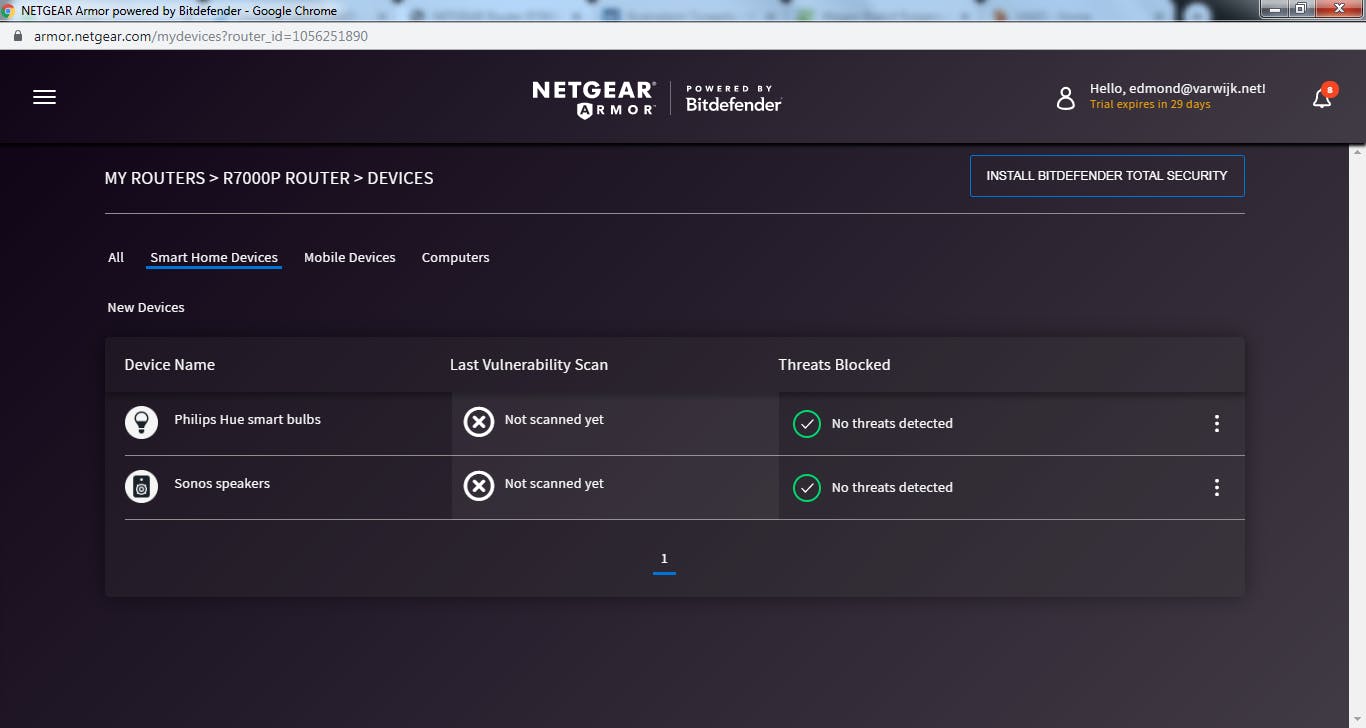Open the notifications bell

coord(1323,96)
